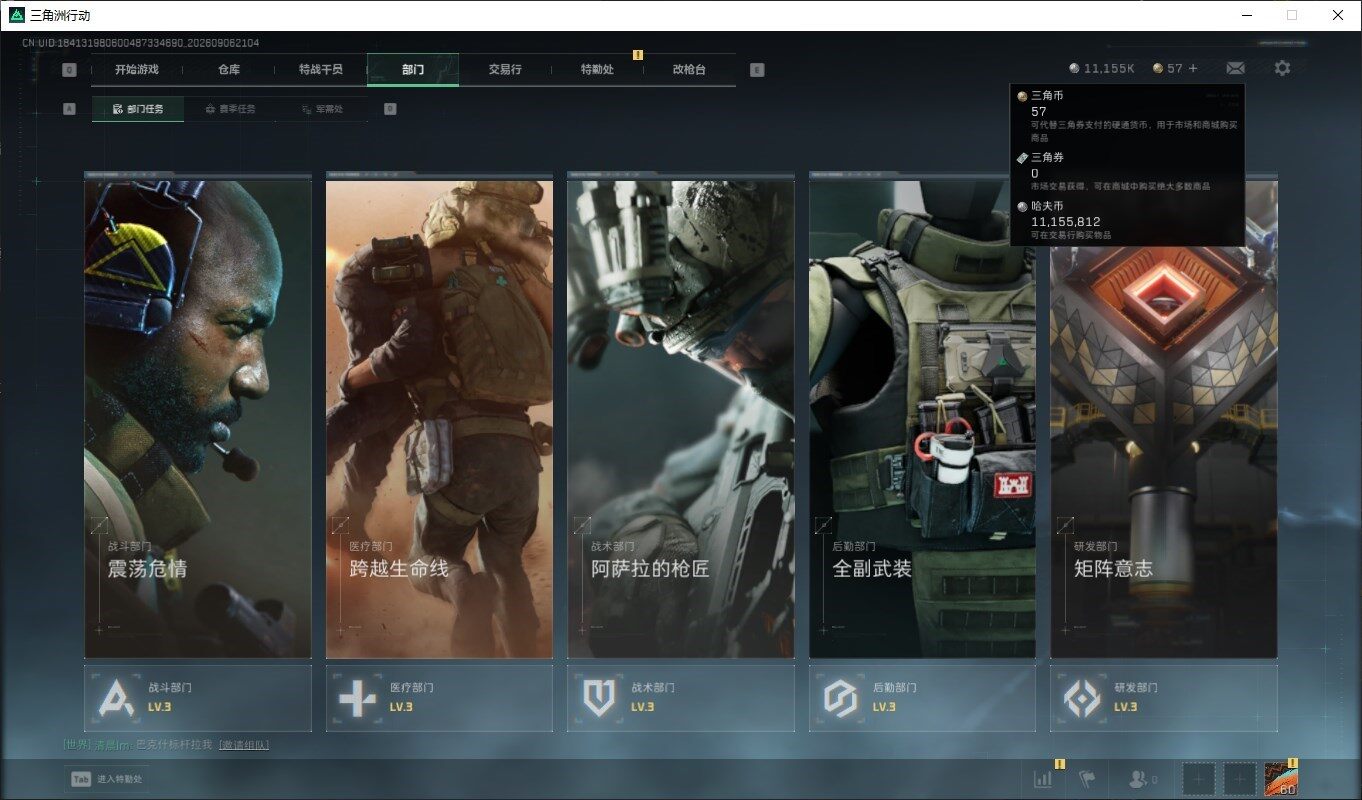Click the 哈夫币 coin icon beside 11,155K
The image size is (1362, 800).
click(x=1074, y=68)
